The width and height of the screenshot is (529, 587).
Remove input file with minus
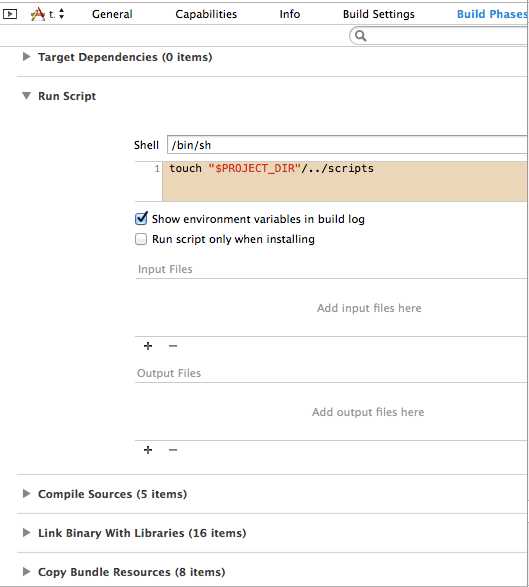coord(173,346)
